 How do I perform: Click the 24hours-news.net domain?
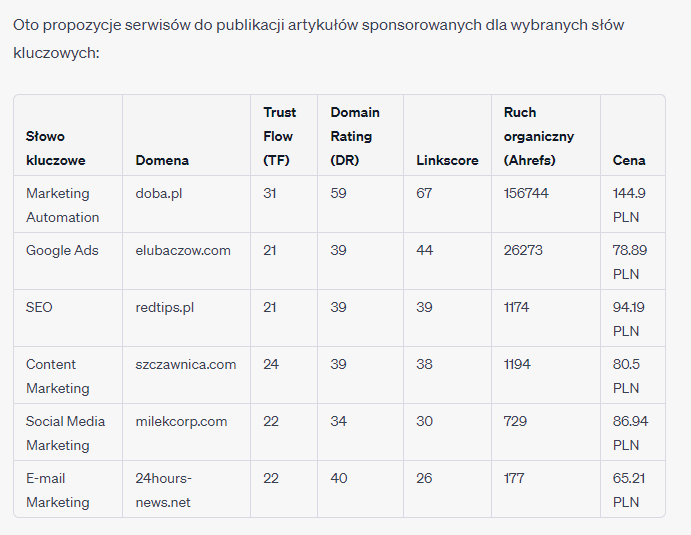coord(164,490)
